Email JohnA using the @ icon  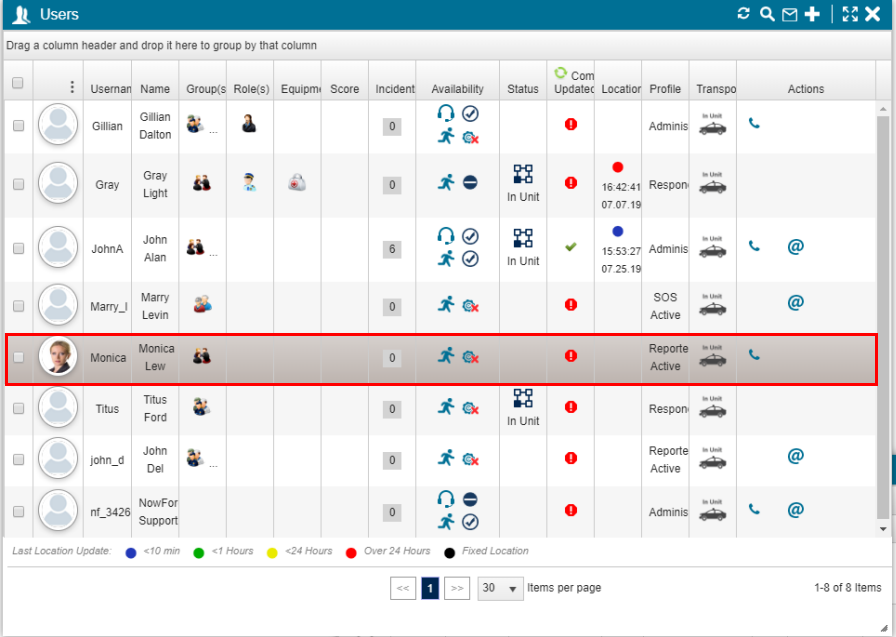(x=795, y=246)
